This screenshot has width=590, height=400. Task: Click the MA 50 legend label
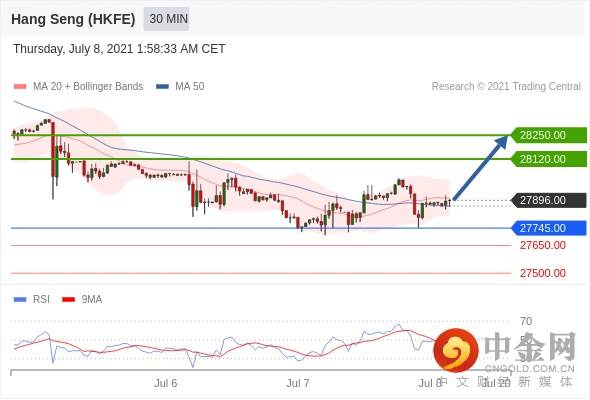click(x=190, y=87)
